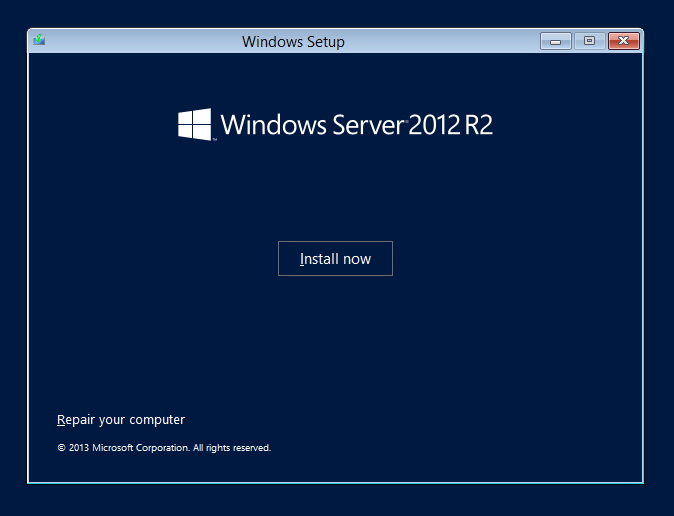The height and width of the screenshot is (516, 674).
Task: Minimize the Windows Setup window
Action: [555, 41]
